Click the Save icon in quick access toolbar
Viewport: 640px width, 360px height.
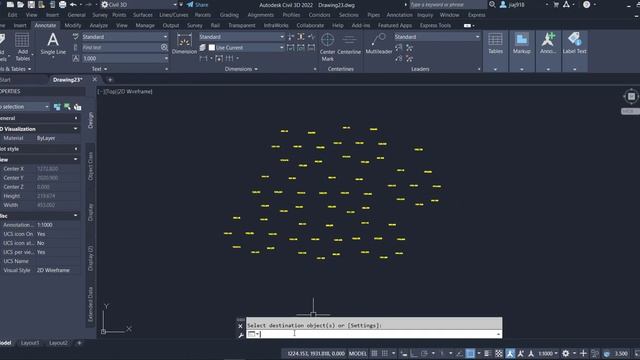pos(31,4)
